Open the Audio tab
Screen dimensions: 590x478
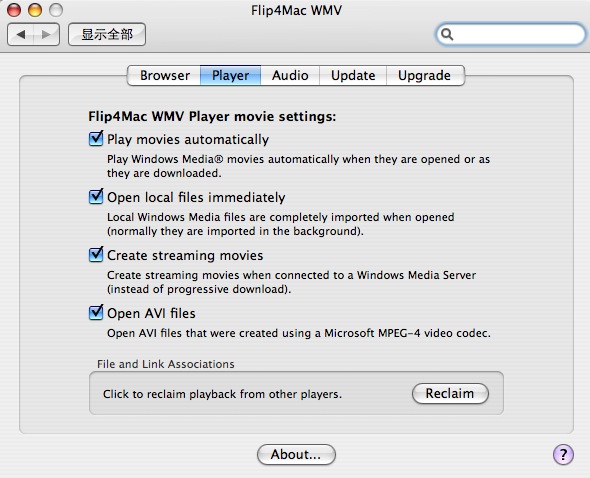pyautogui.click(x=290, y=75)
